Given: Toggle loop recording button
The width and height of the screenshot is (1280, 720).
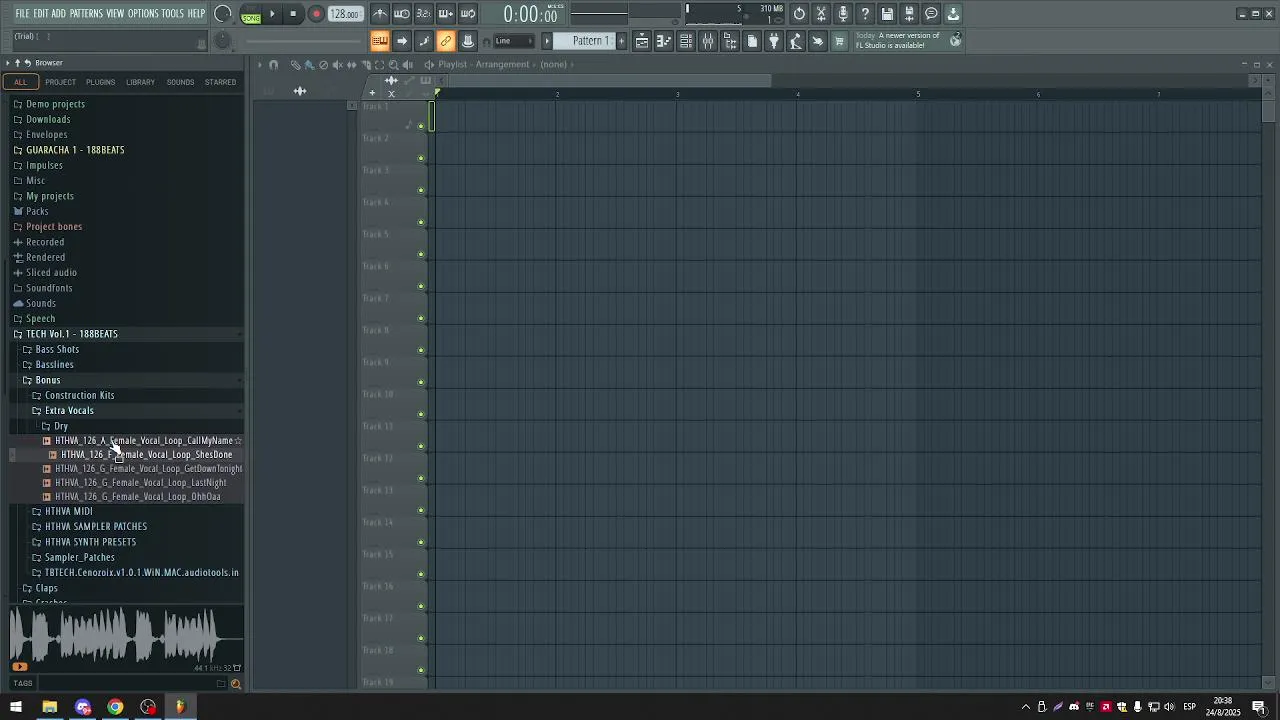Looking at the screenshot, I should point(468,14).
